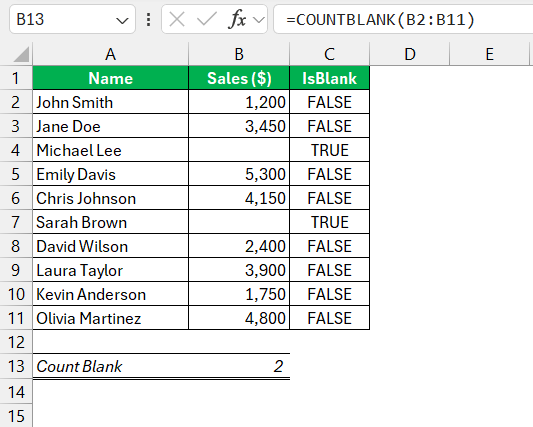Click the three-dot formula bar handle

point(148,19)
